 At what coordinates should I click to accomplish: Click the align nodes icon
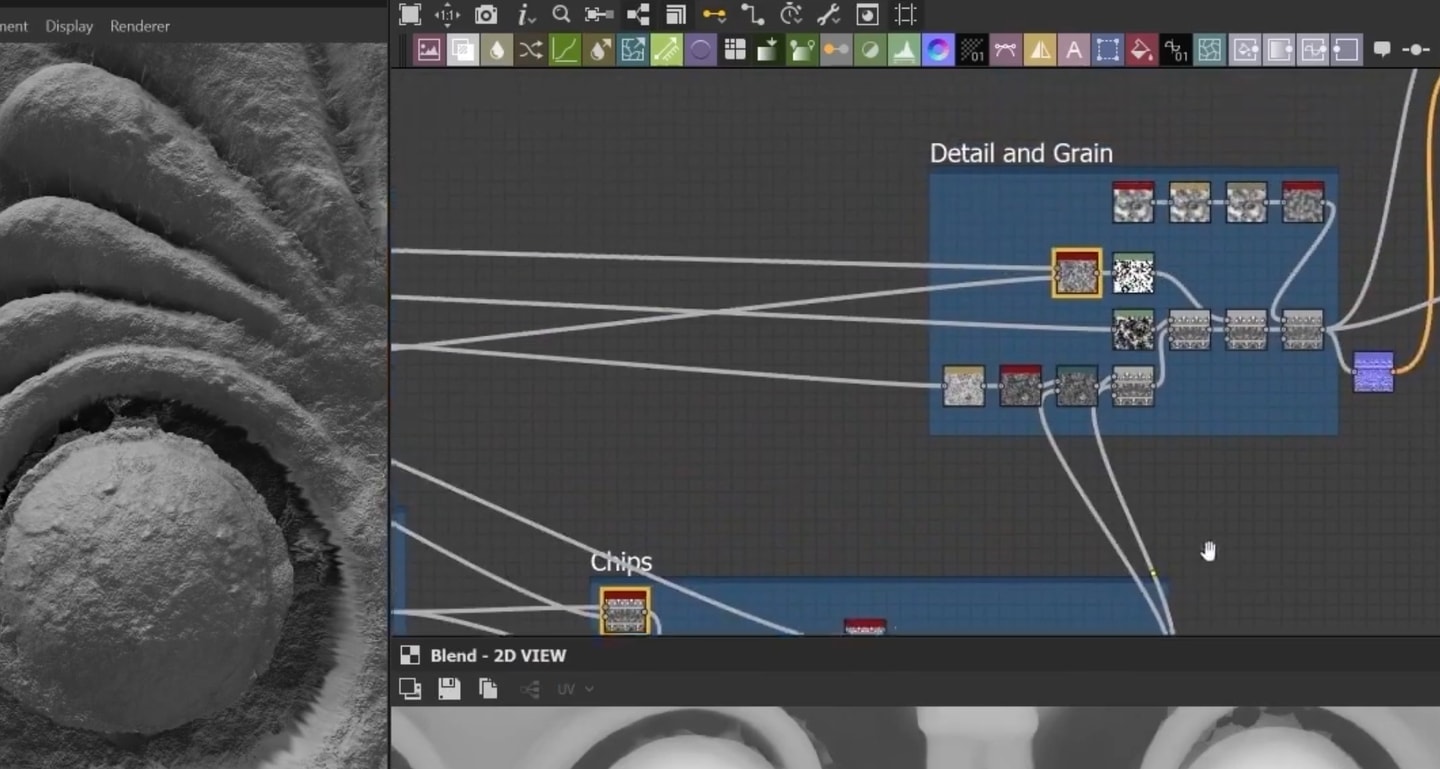(599, 14)
